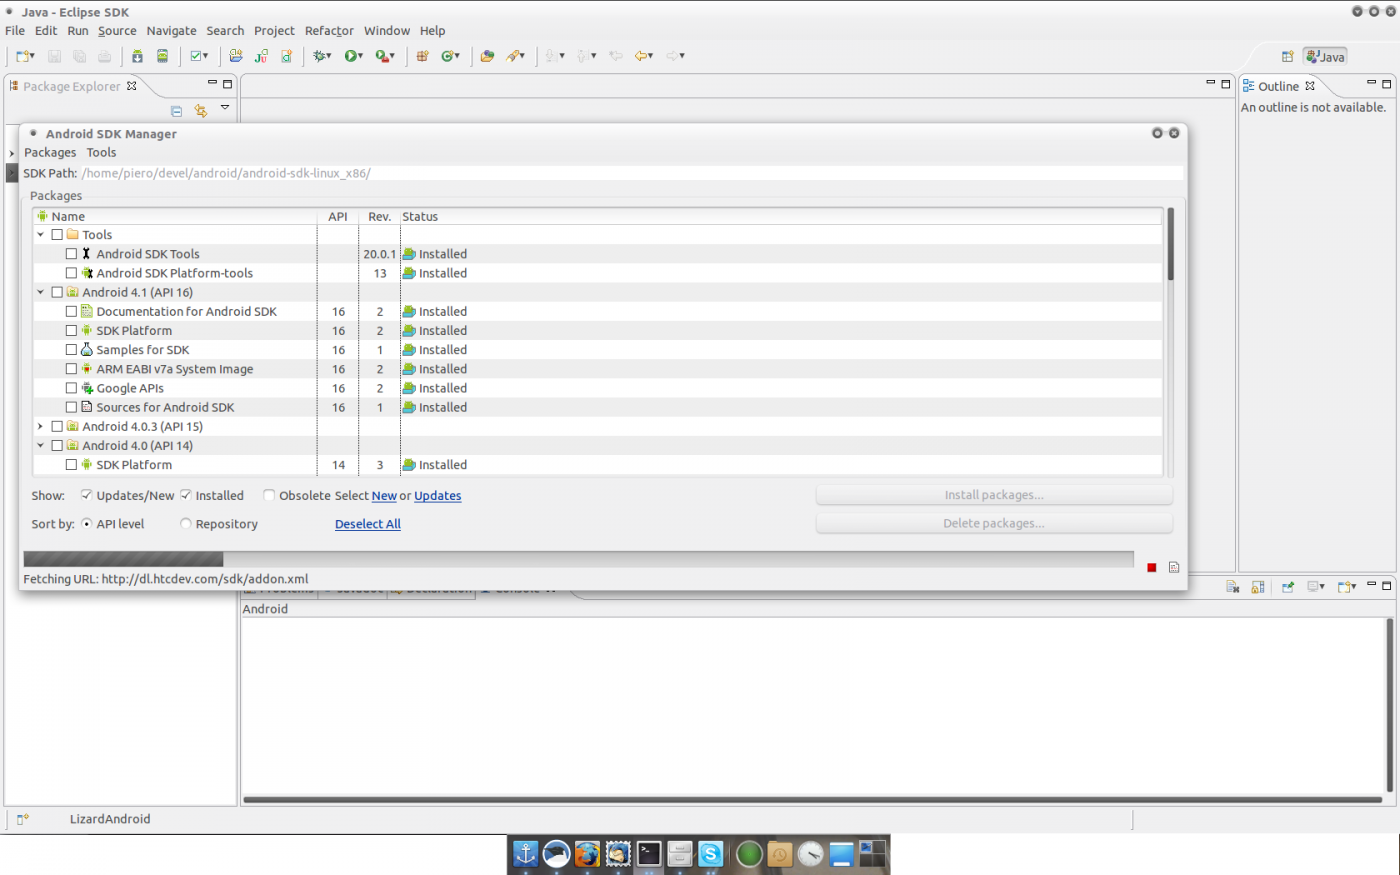
Task: Open the Android SDK Manager toolbar icon
Action: (136, 56)
